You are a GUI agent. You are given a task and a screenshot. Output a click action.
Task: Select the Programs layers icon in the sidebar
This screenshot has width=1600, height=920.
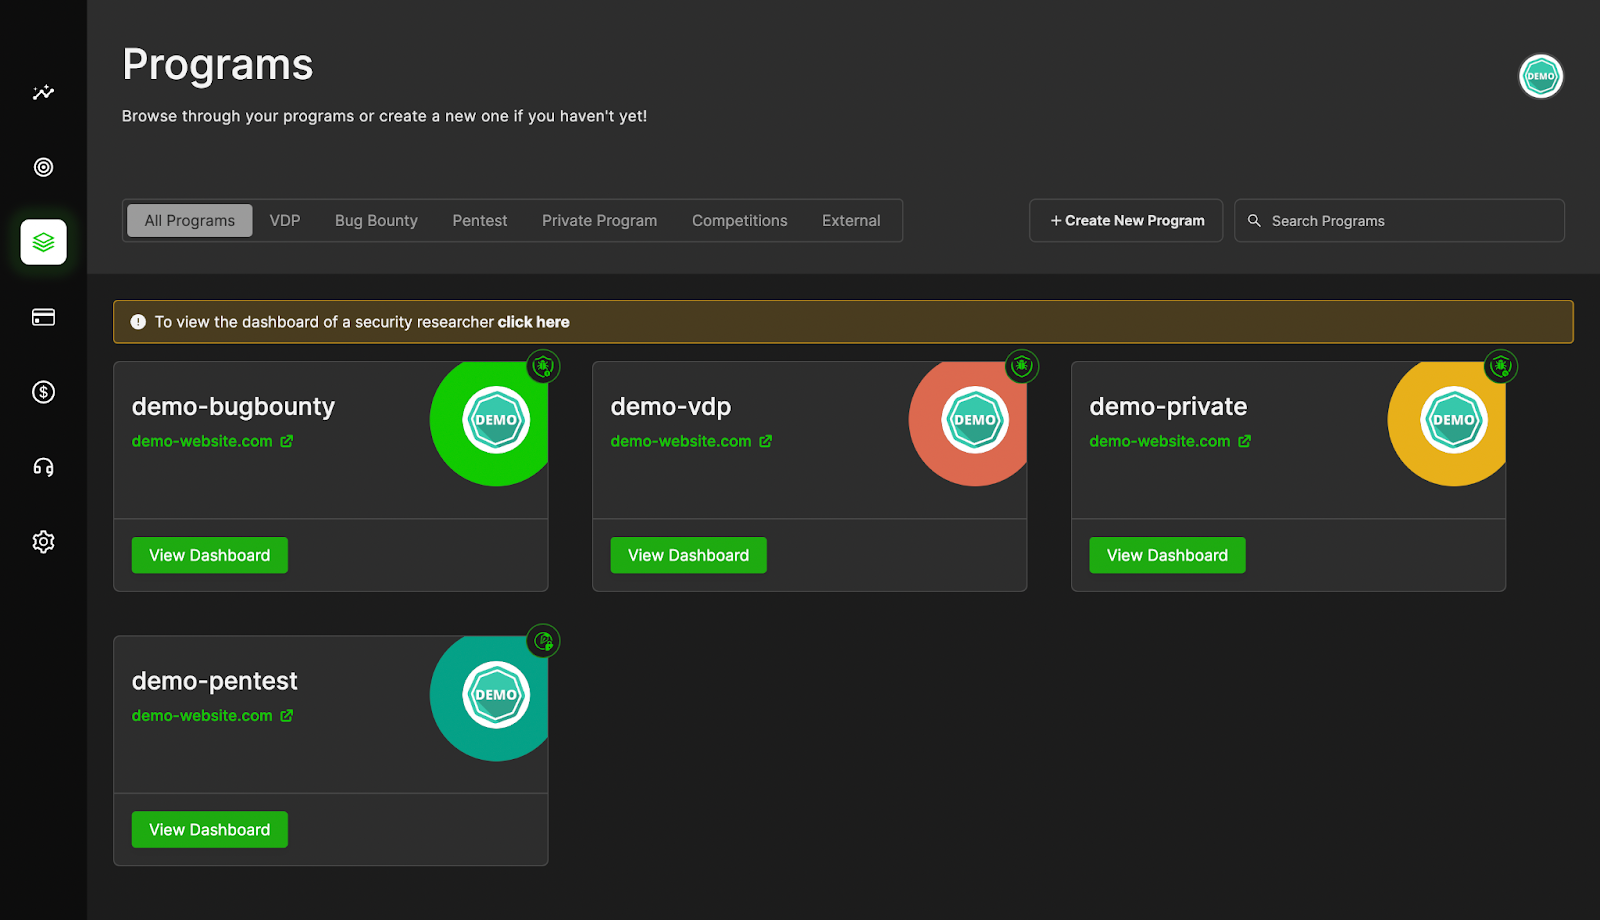[x=43, y=242]
